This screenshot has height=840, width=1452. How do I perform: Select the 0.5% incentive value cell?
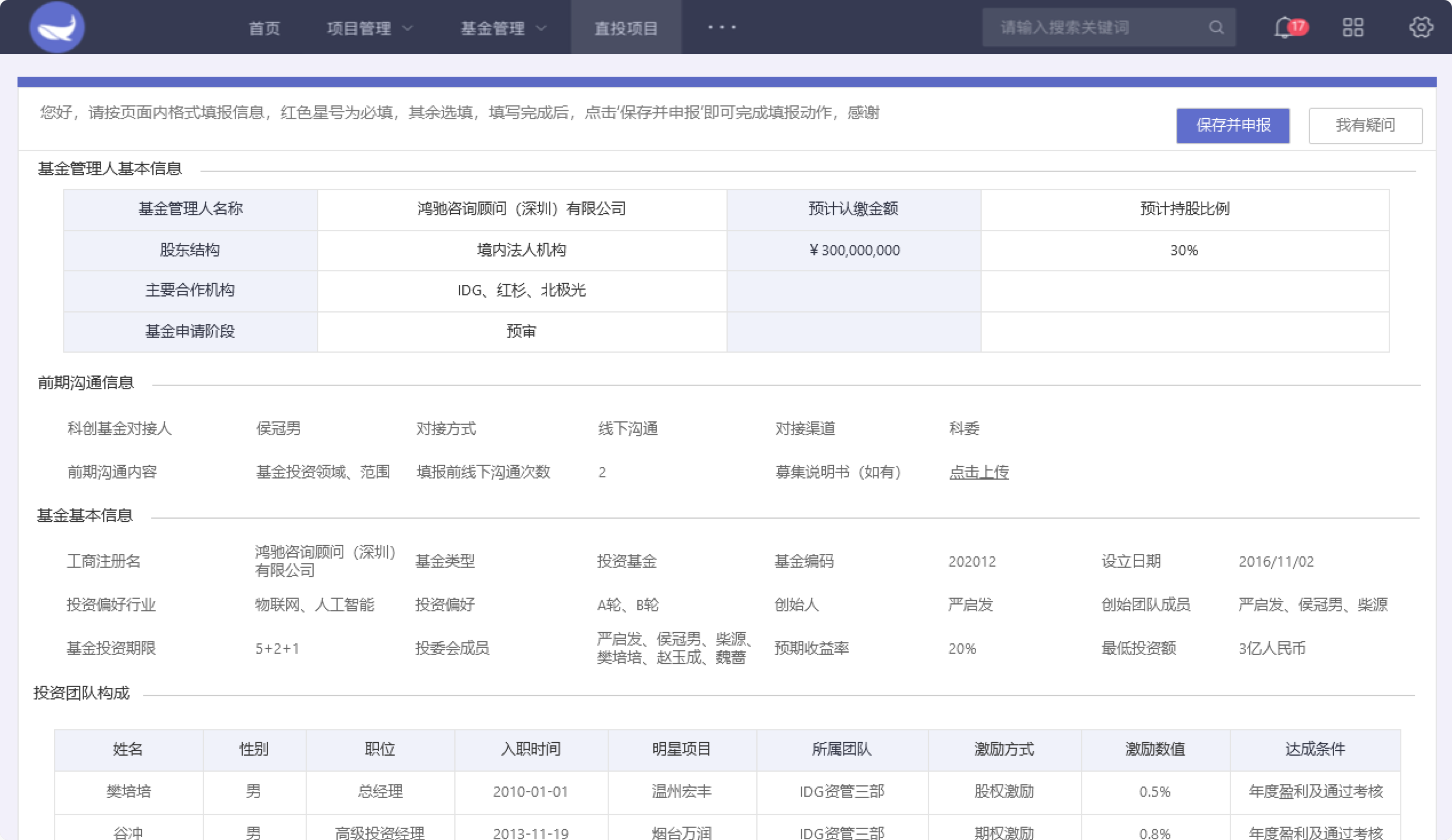pyautogui.click(x=1155, y=791)
